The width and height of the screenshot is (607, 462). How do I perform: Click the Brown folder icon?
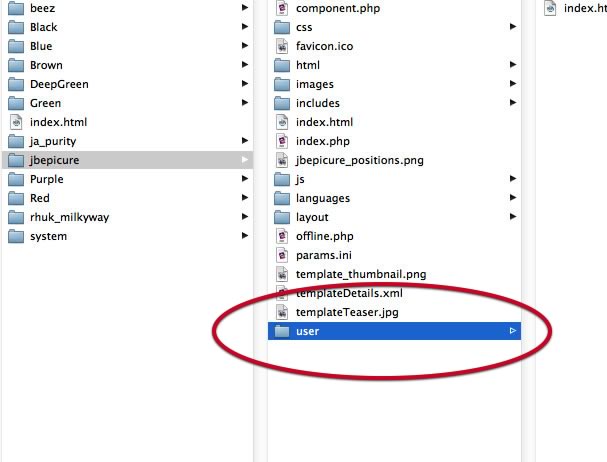coord(16,65)
